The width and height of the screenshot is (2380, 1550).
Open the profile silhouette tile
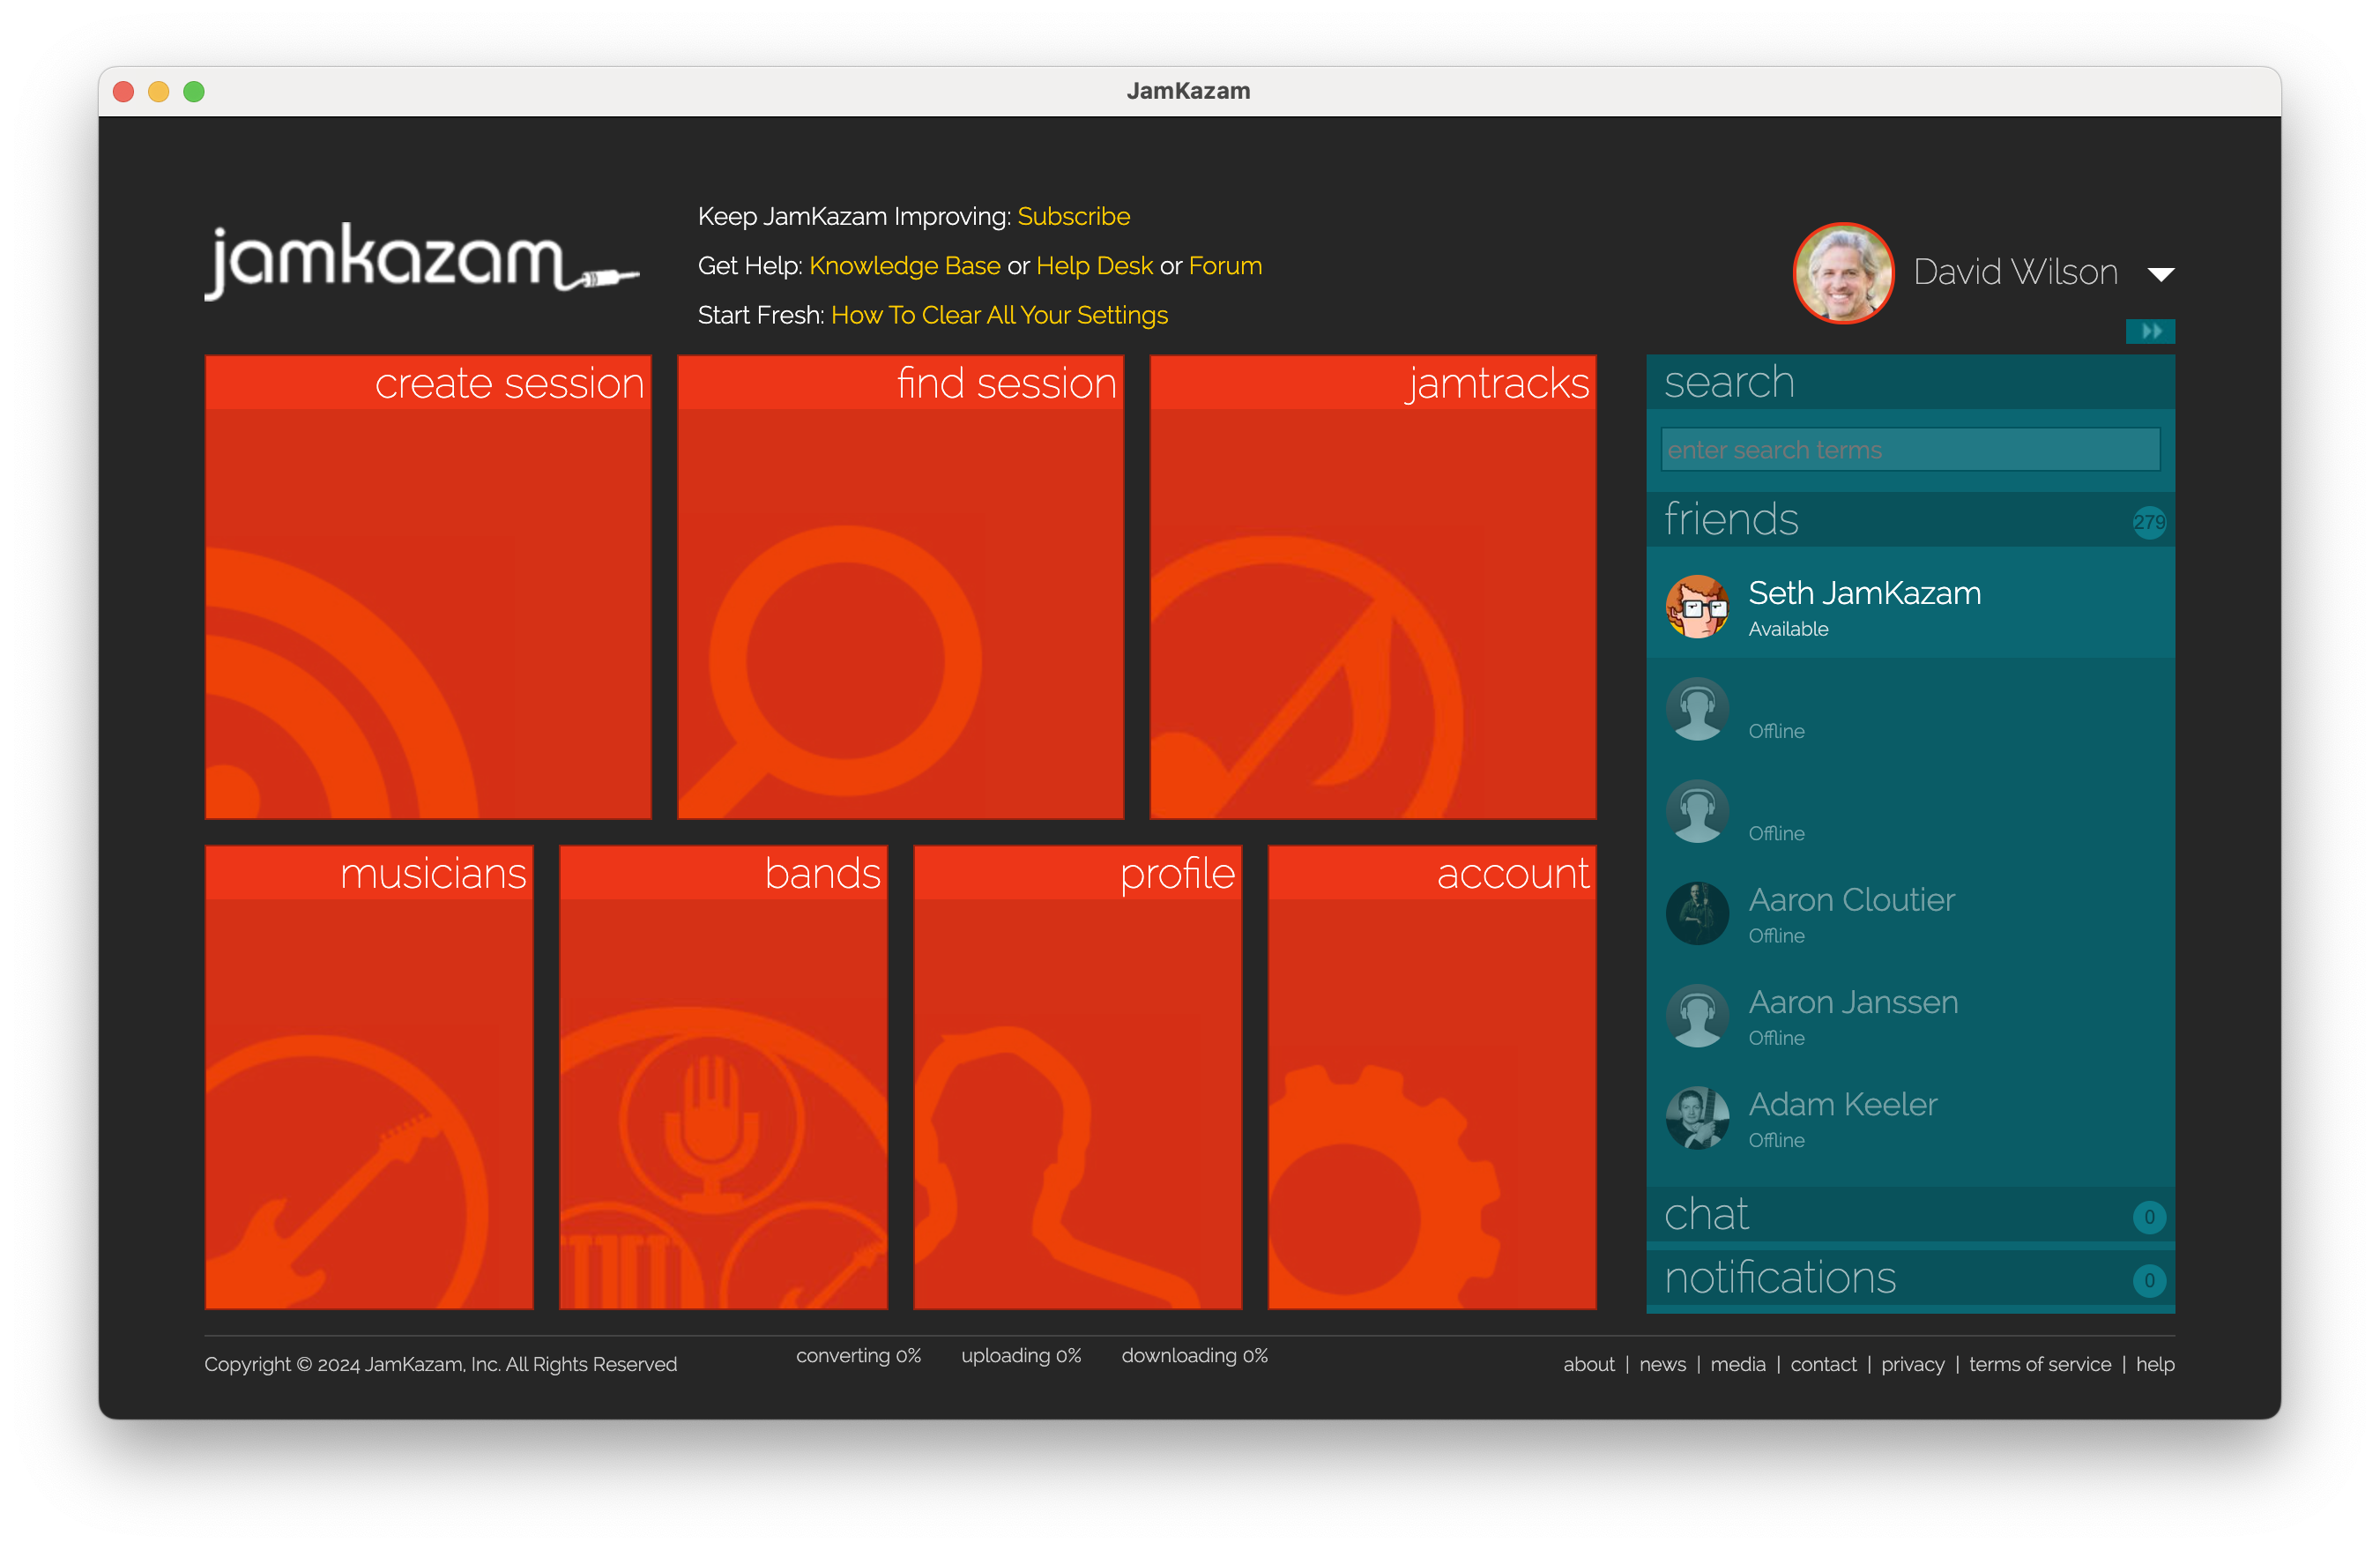pos(1077,1077)
